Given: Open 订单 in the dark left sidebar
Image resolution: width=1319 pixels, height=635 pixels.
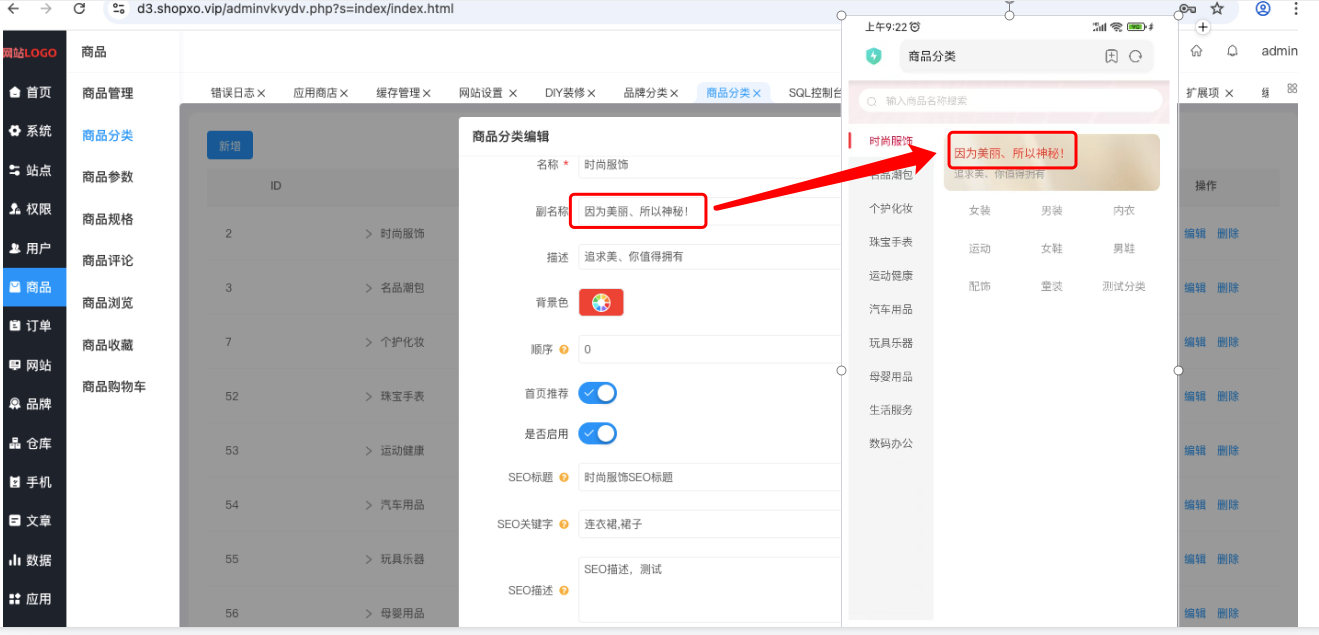Looking at the screenshot, I should 33,326.
